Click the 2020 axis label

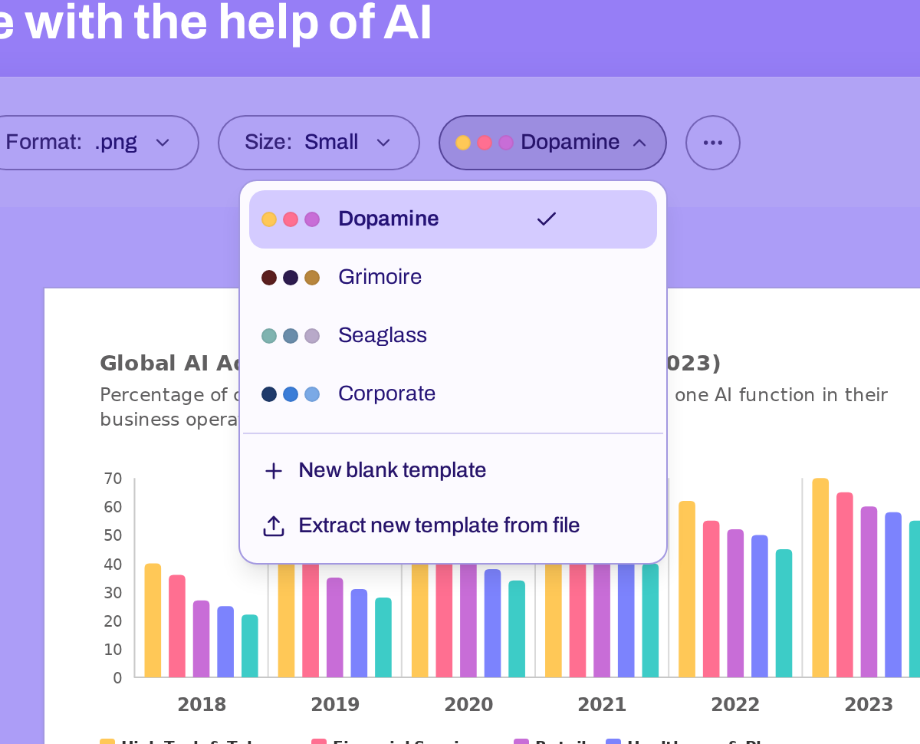(x=468, y=704)
